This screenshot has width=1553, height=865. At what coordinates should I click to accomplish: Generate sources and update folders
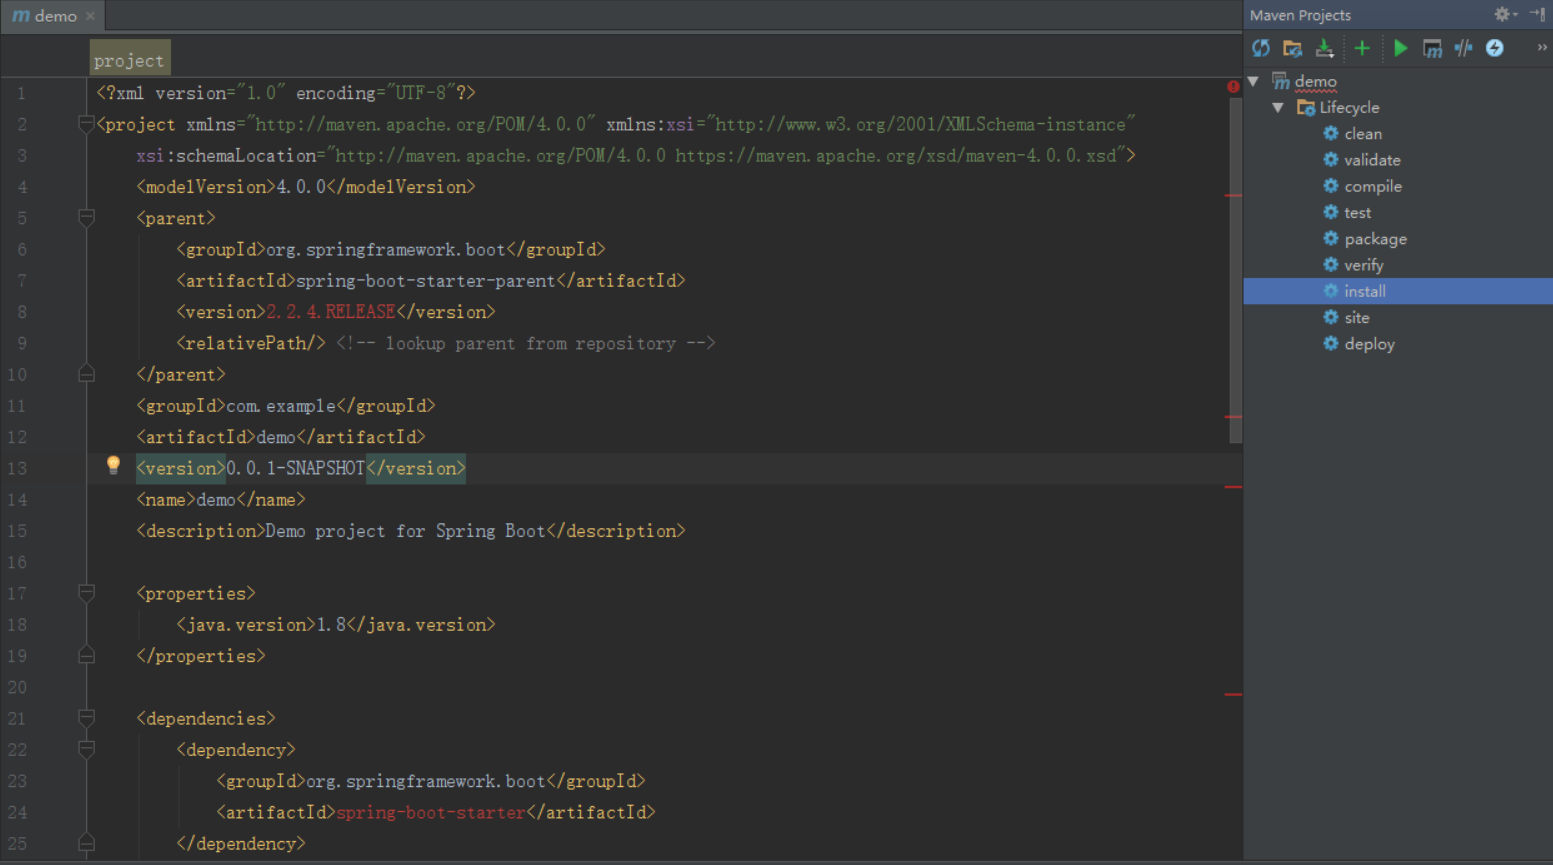click(1293, 48)
